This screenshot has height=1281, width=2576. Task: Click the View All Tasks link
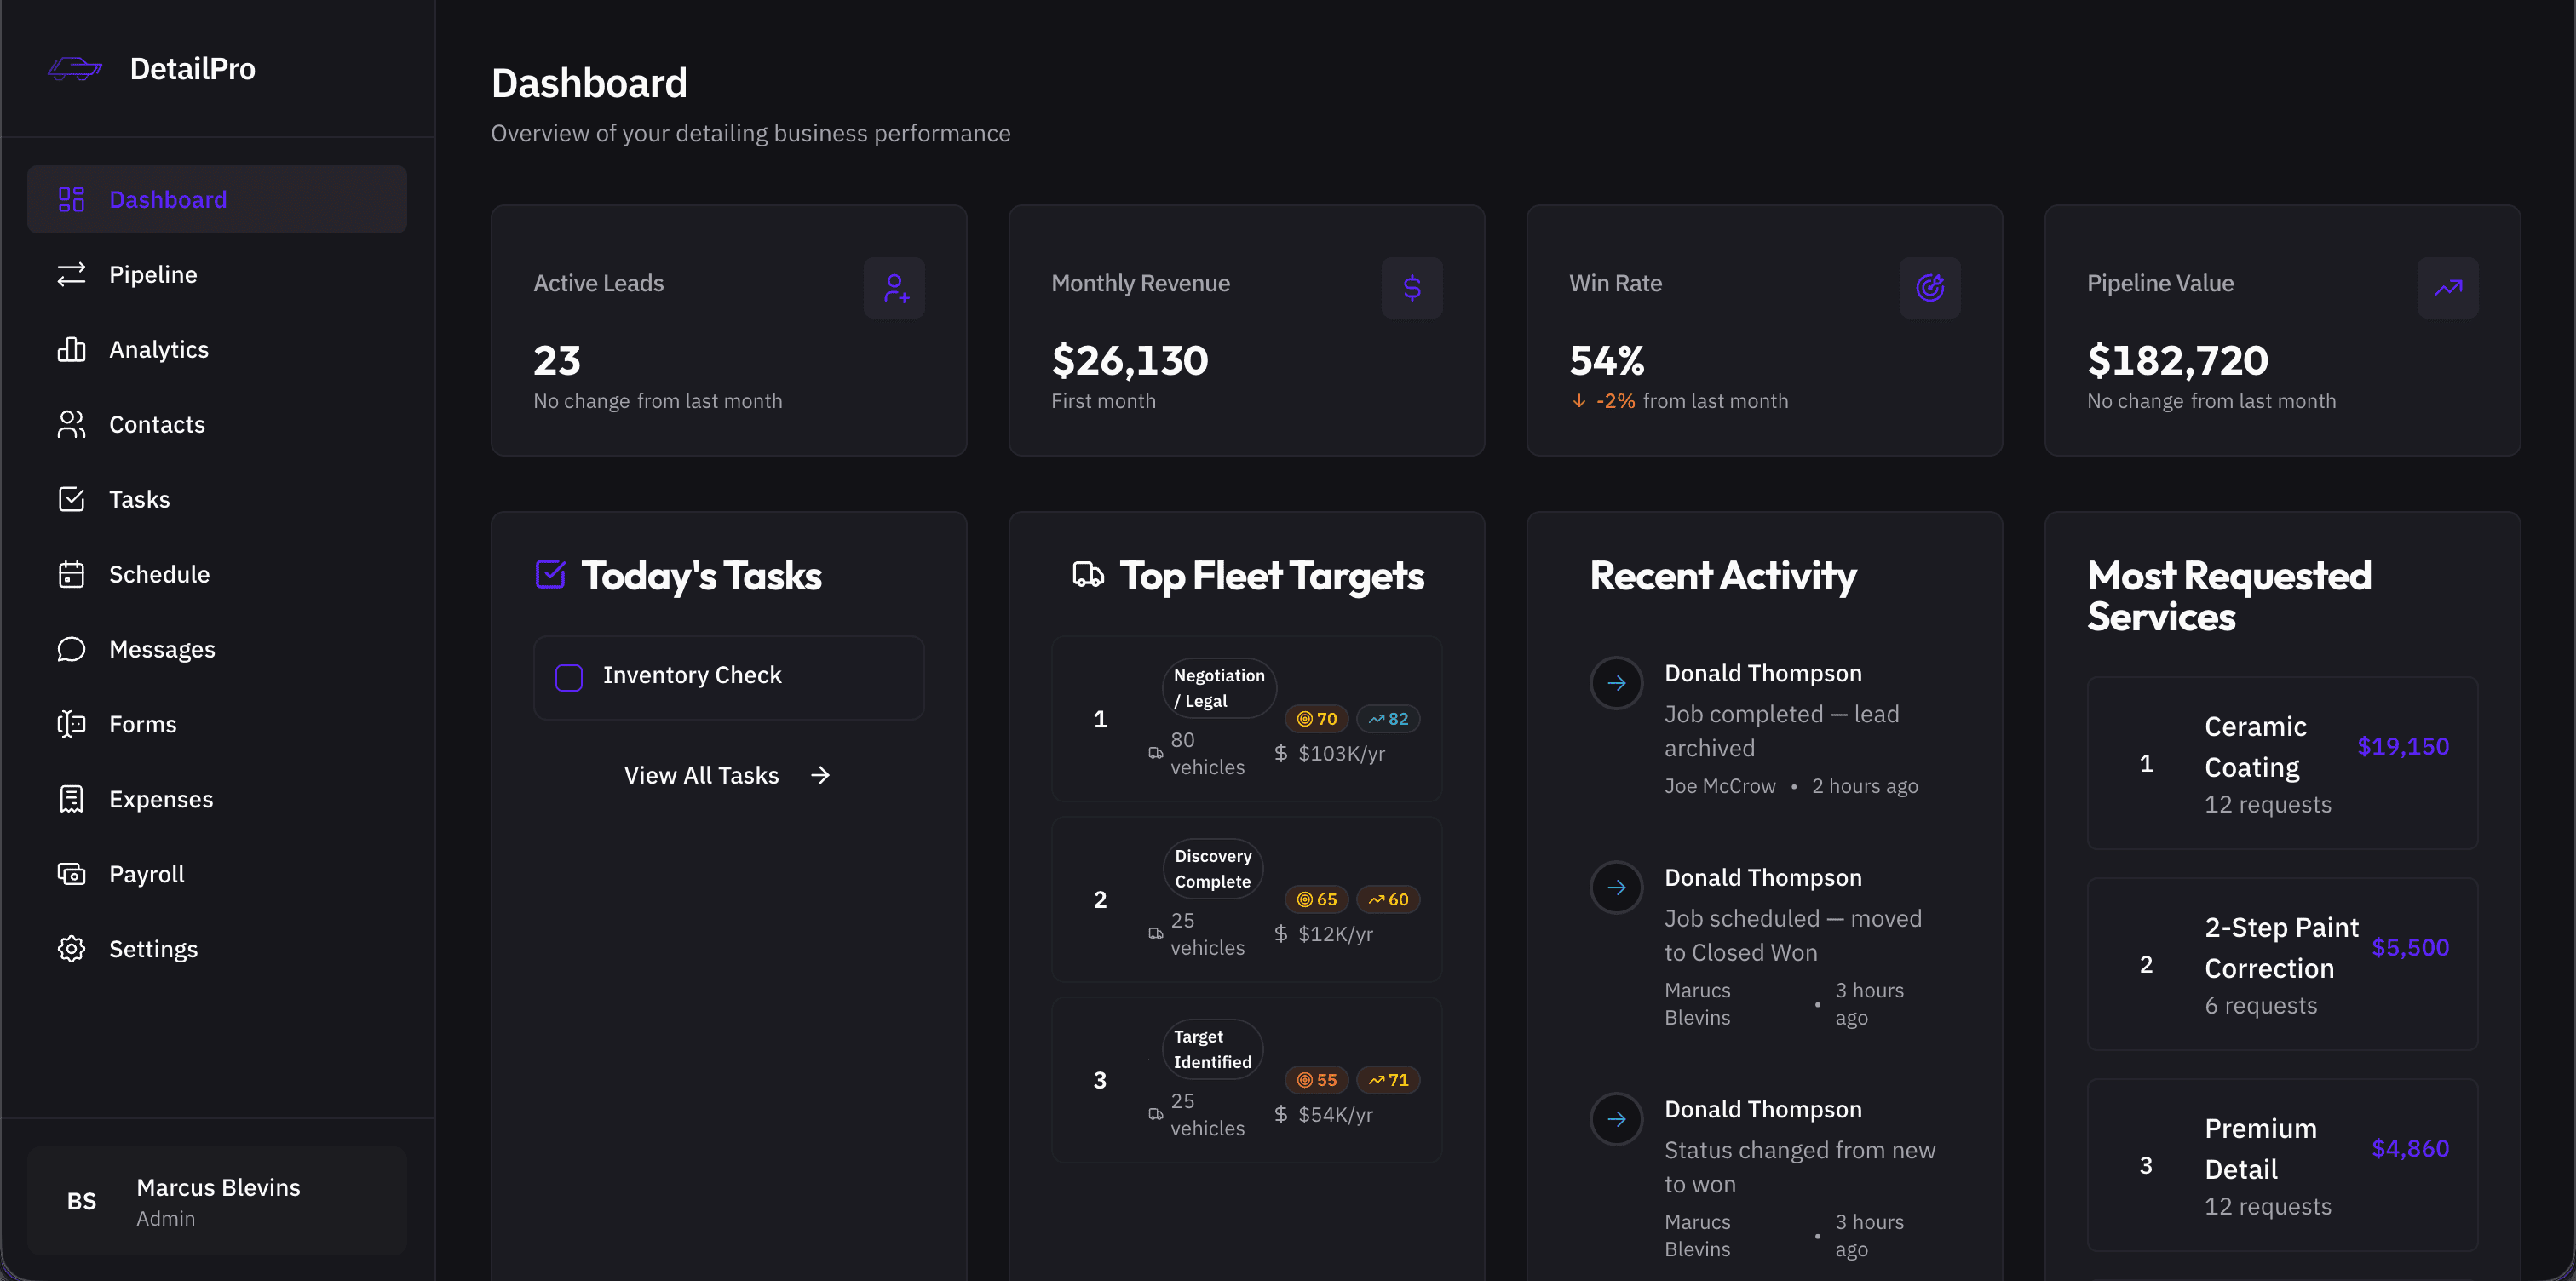click(x=727, y=774)
